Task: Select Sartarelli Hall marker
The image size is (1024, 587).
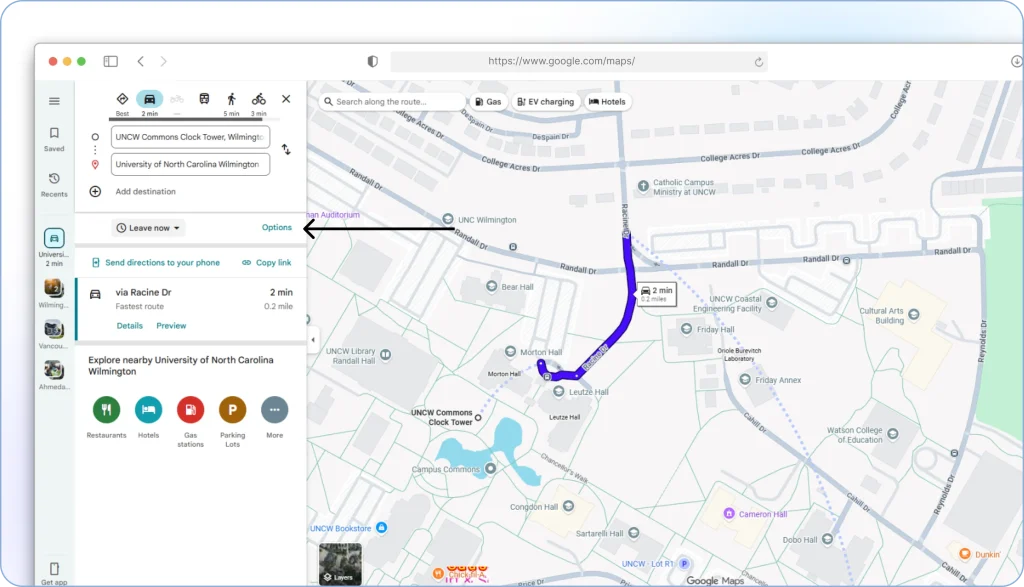Action: tap(633, 533)
